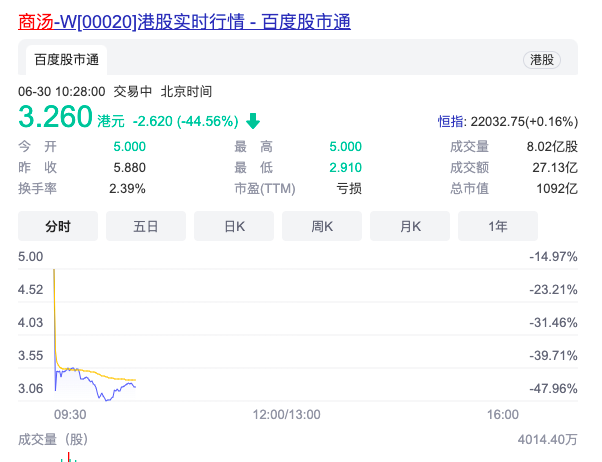Click the 港股 tag button

(x=542, y=60)
